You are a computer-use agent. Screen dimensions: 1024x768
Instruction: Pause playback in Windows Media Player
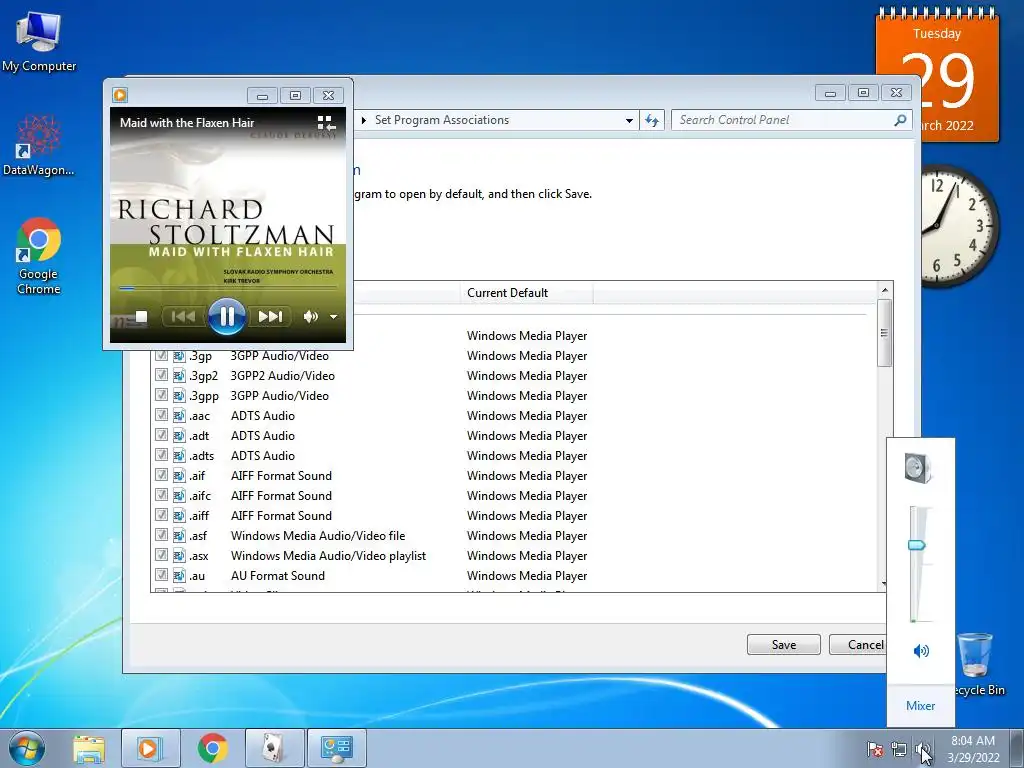coord(227,316)
